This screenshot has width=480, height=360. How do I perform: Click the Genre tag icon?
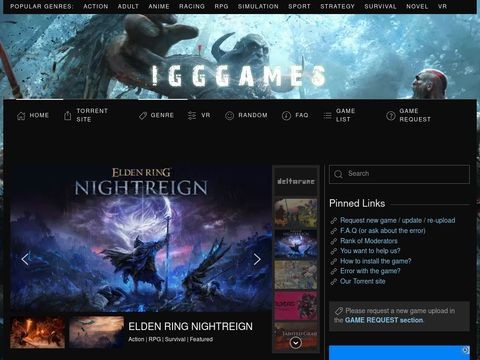143,116
